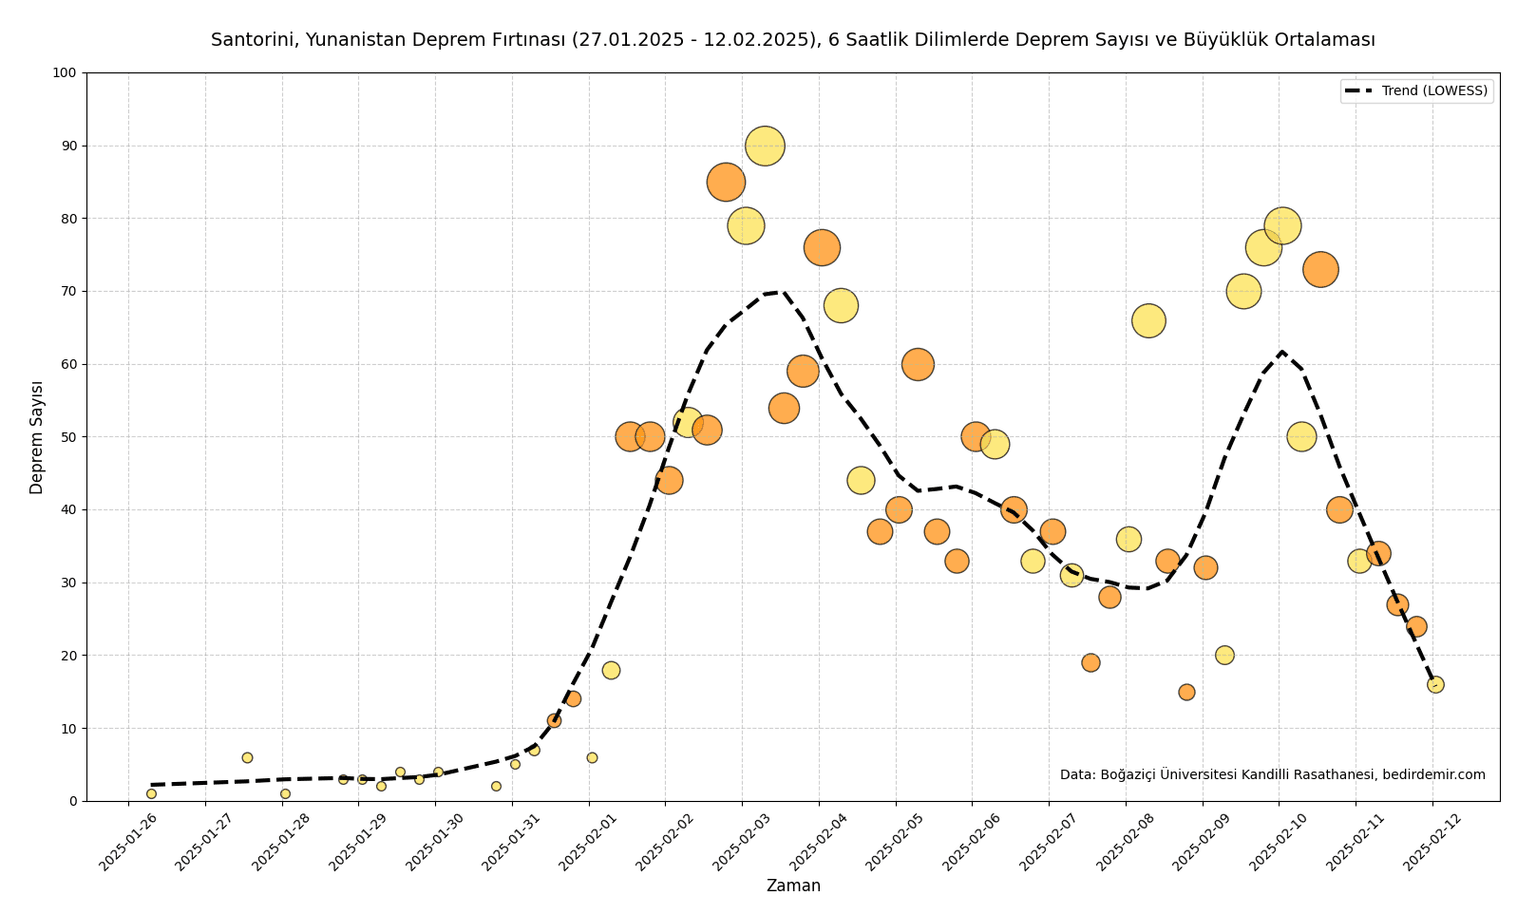
Task: Select the small orange point at 15 earthquakes
Action: pyautogui.click(x=1187, y=692)
